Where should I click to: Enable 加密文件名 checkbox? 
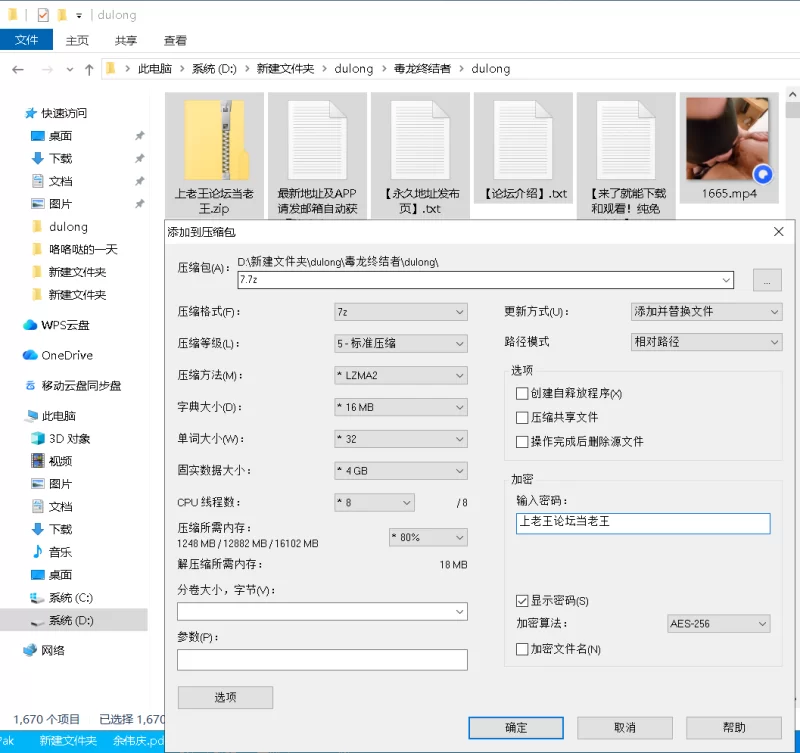[521, 649]
